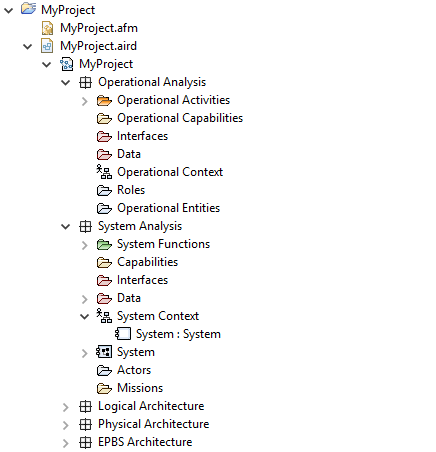Click the MyProject.aird file icon
The image size is (436, 452).
pyautogui.click(x=47, y=46)
